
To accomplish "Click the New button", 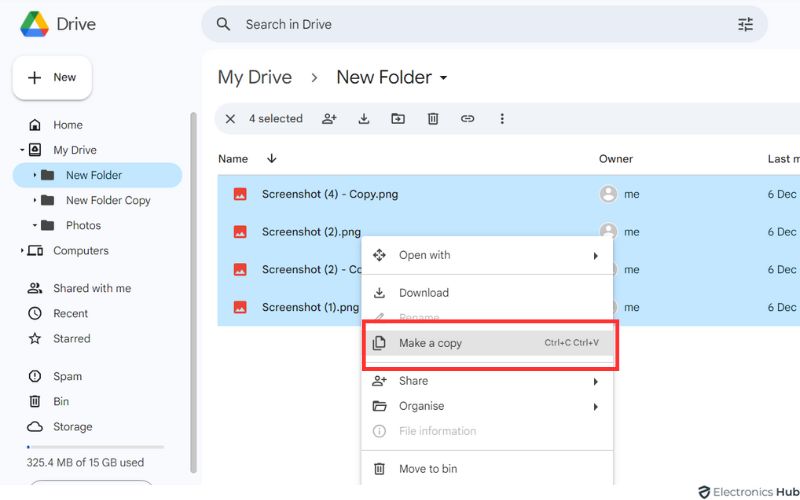I will tap(52, 78).
